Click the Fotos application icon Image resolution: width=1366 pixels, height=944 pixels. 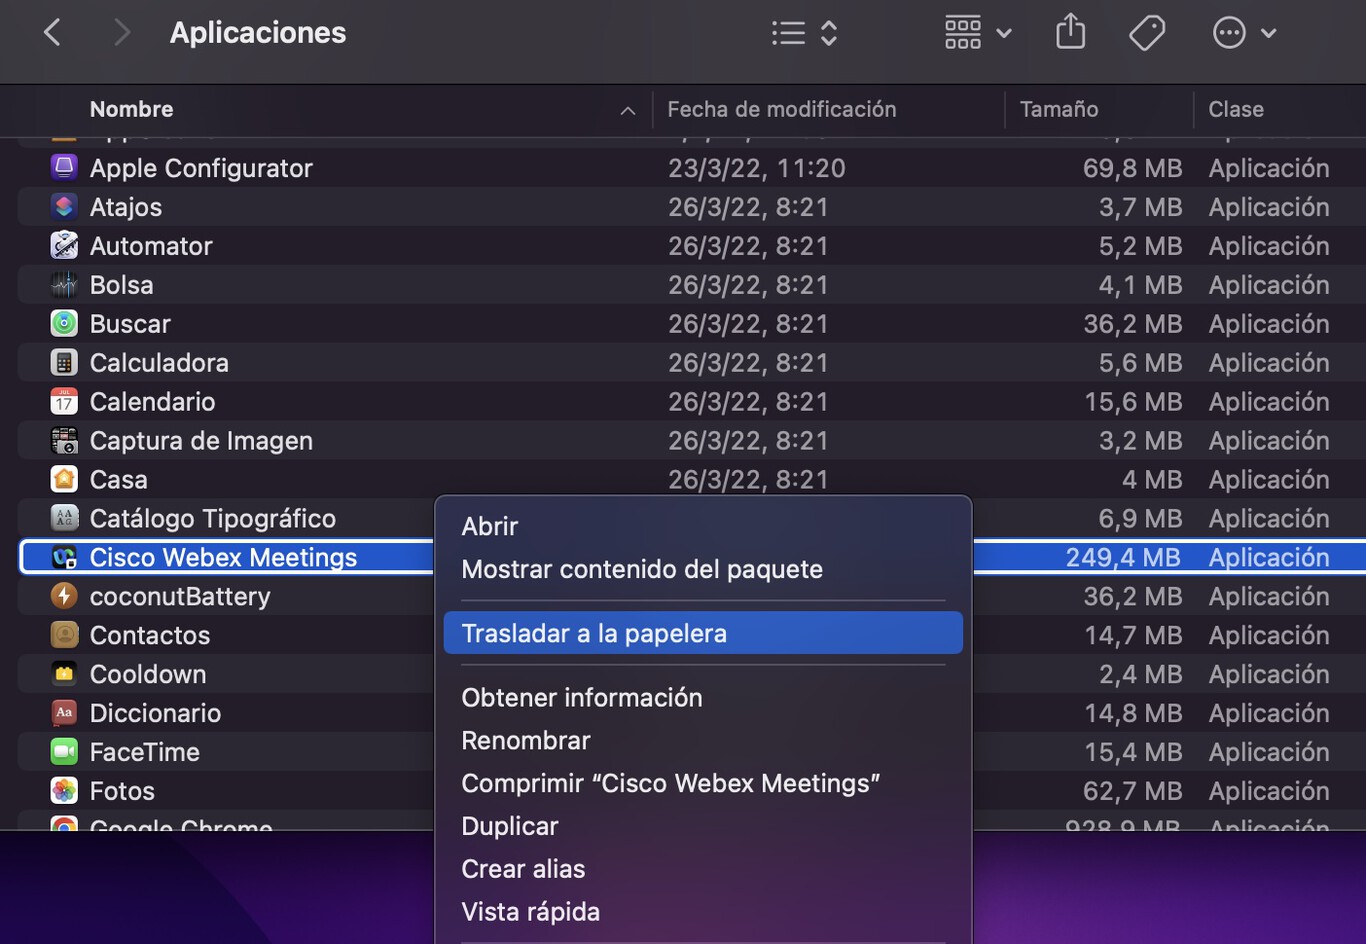click(63, 790)
